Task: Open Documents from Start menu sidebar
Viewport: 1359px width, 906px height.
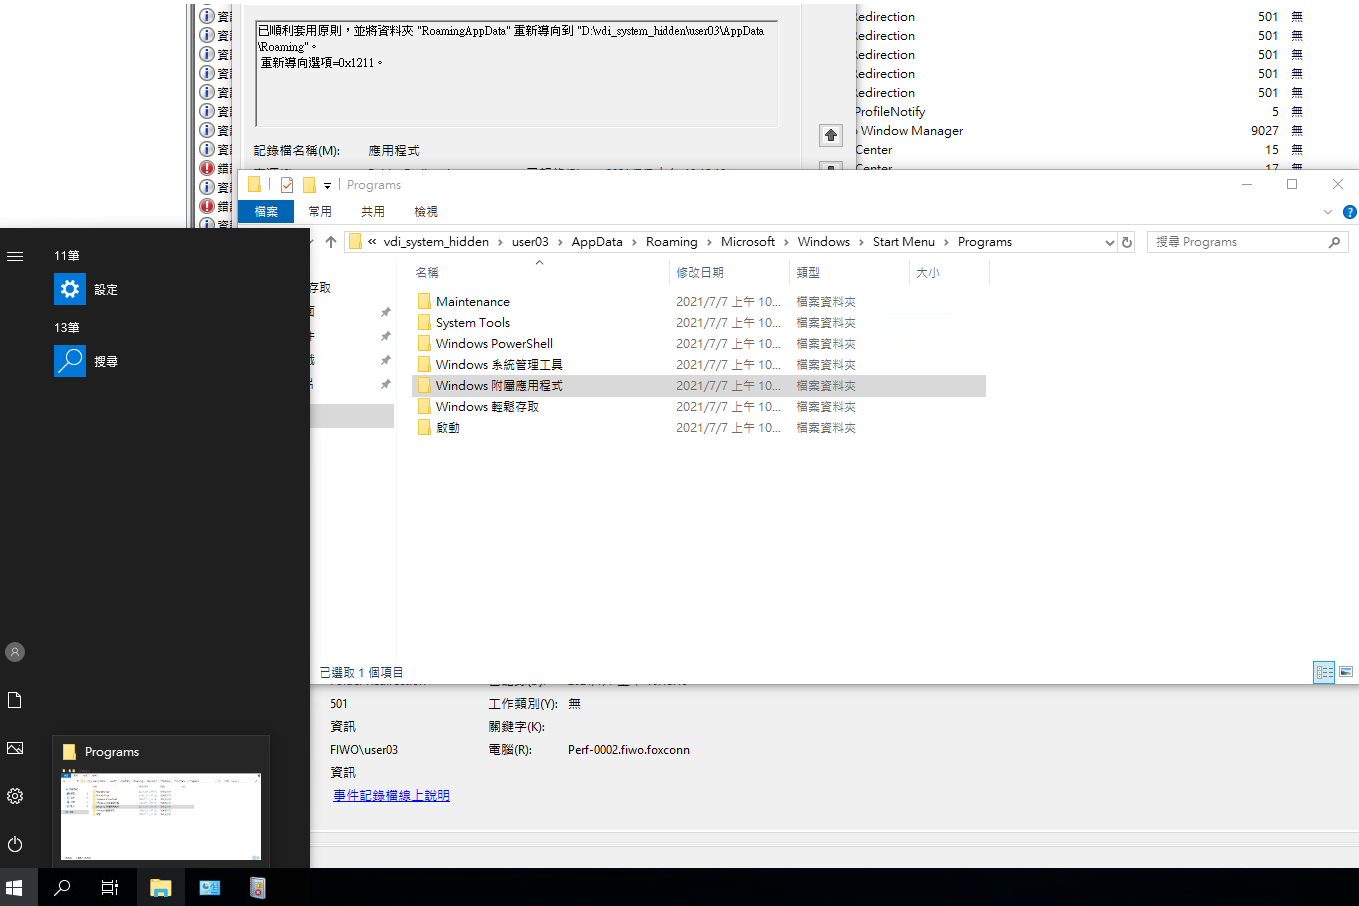Action: click(x=15, y=700)
